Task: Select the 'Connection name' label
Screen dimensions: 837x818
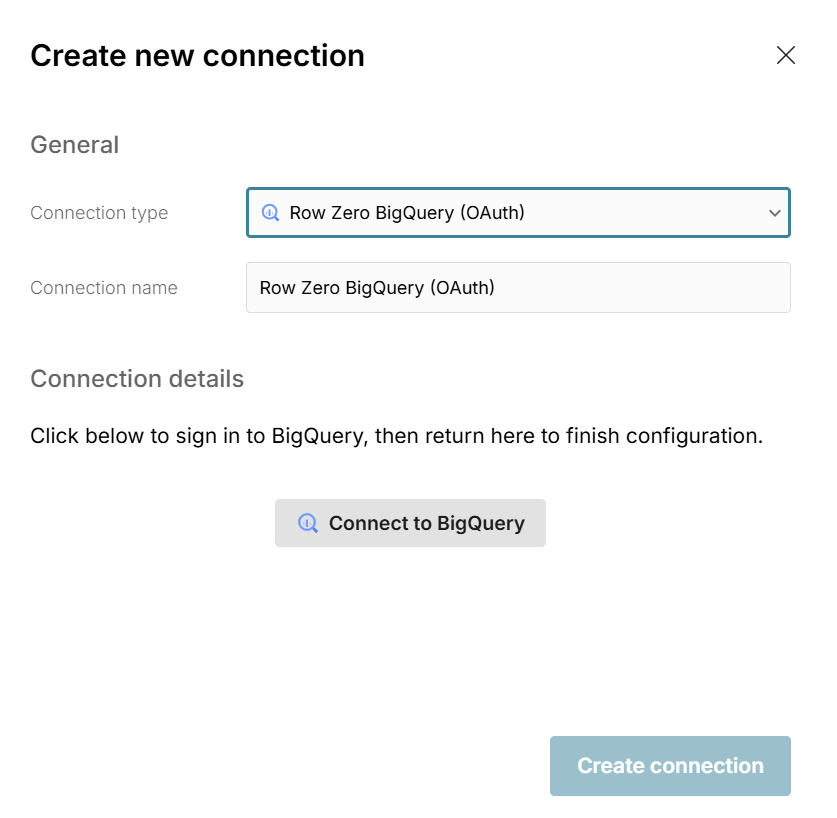Action: coord(103,287)
